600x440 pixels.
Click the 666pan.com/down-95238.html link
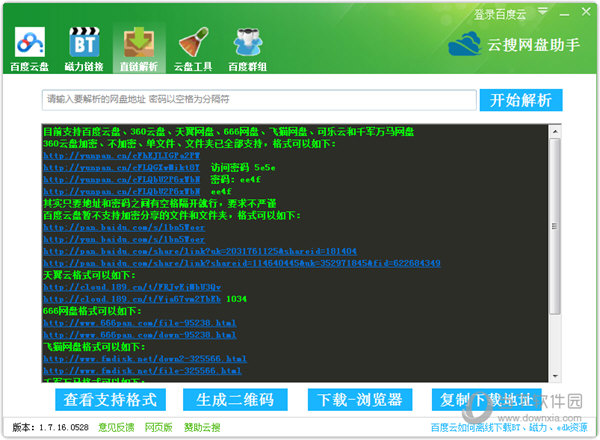(140, 335)
